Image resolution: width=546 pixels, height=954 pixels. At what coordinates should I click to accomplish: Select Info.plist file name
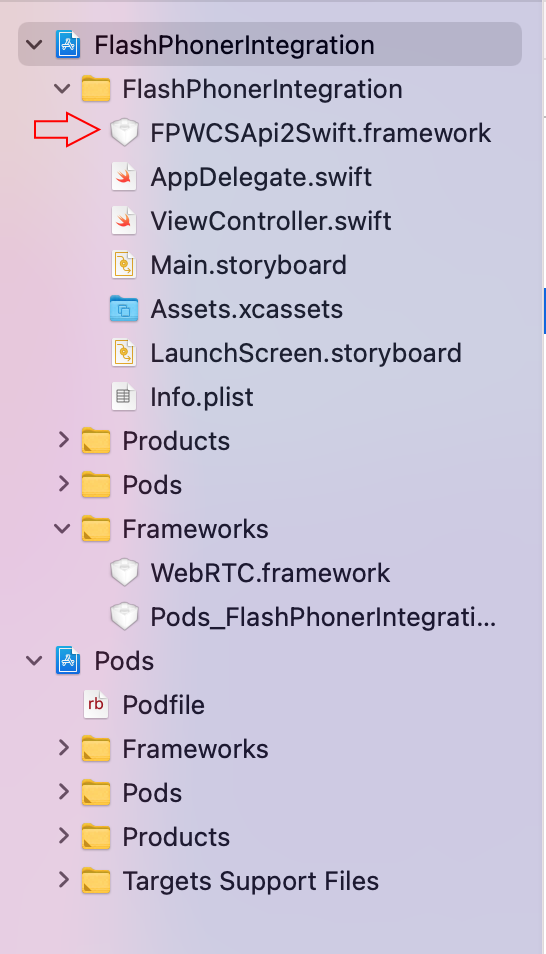click(x=202, y=397)
